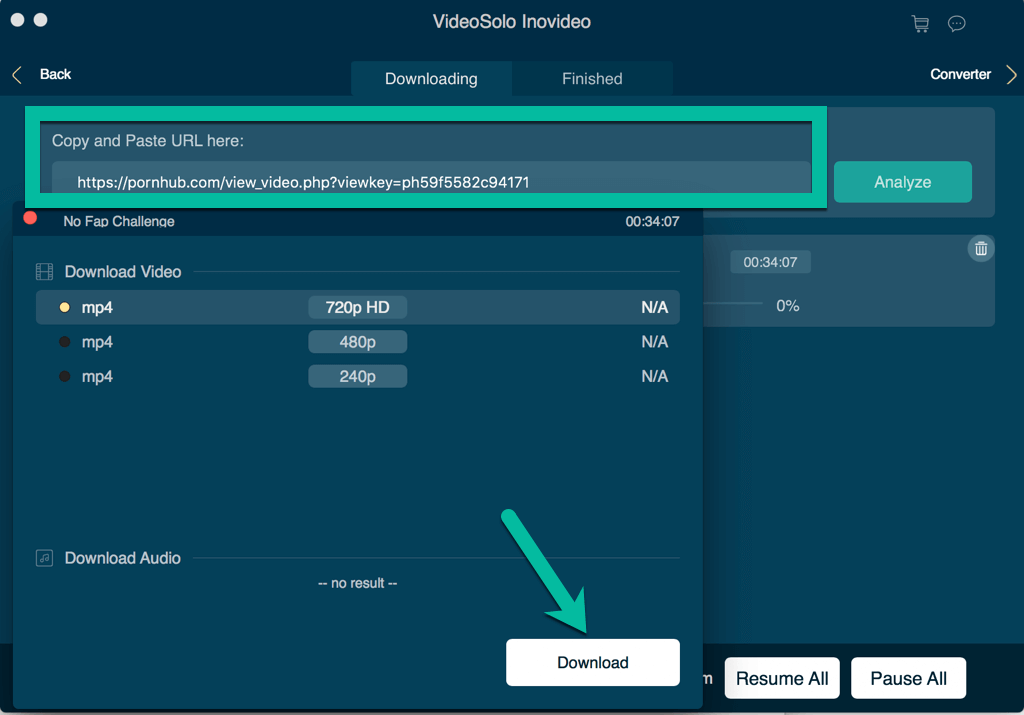The width and height of the screenshot is (1024, 715).
Task: Click the Resume All button
Action: point(782,678)
